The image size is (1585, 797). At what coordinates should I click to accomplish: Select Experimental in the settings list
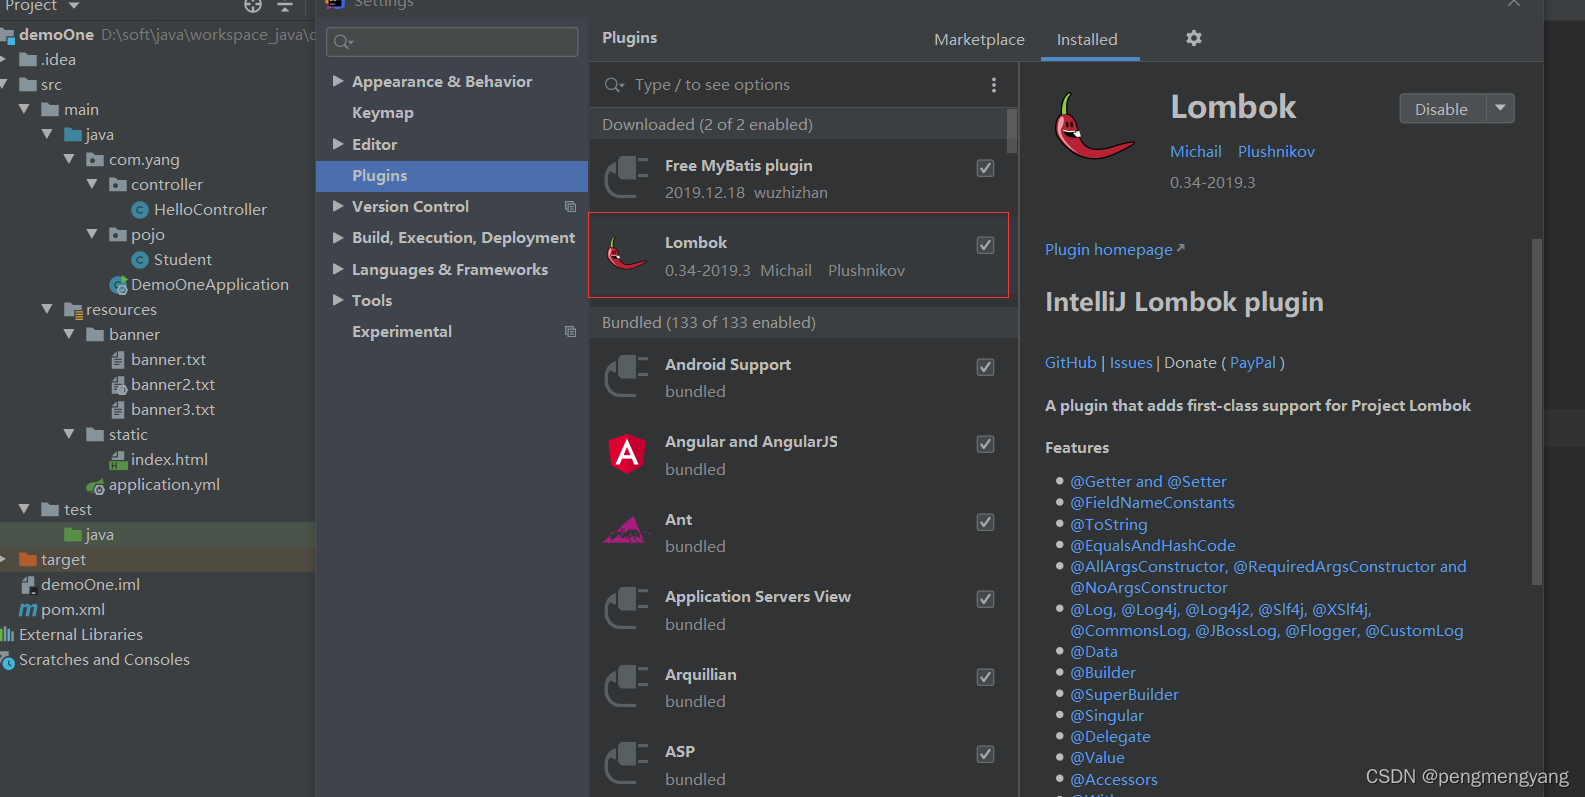click(402, 332)
